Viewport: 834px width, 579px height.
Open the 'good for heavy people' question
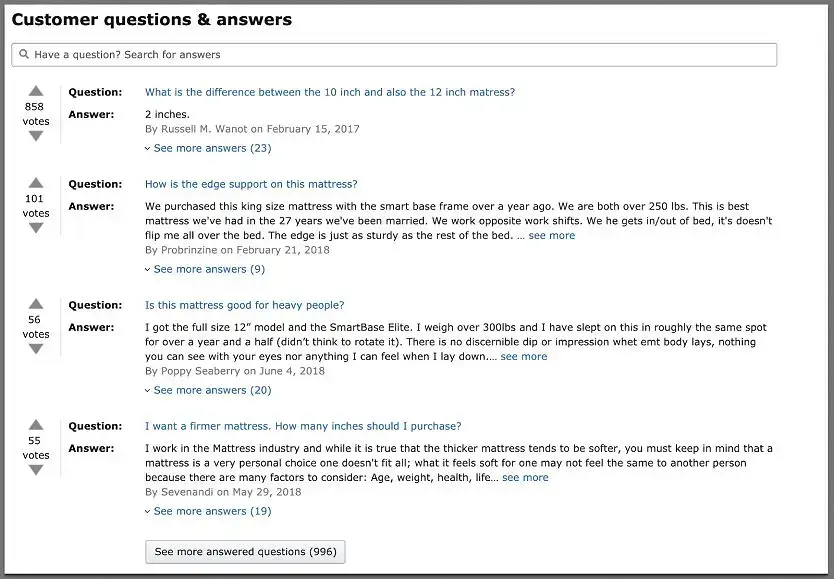[x=244, y=305]
